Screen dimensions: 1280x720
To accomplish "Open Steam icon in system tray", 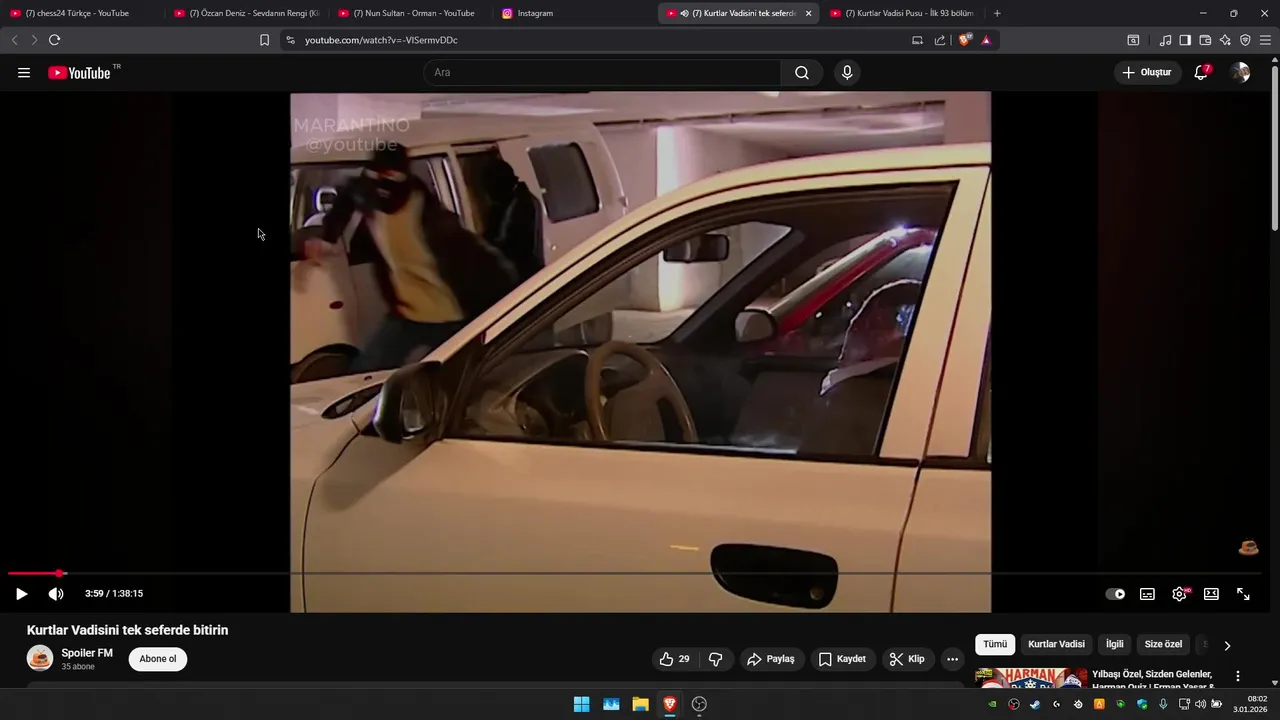I will tap(1035, 704).
